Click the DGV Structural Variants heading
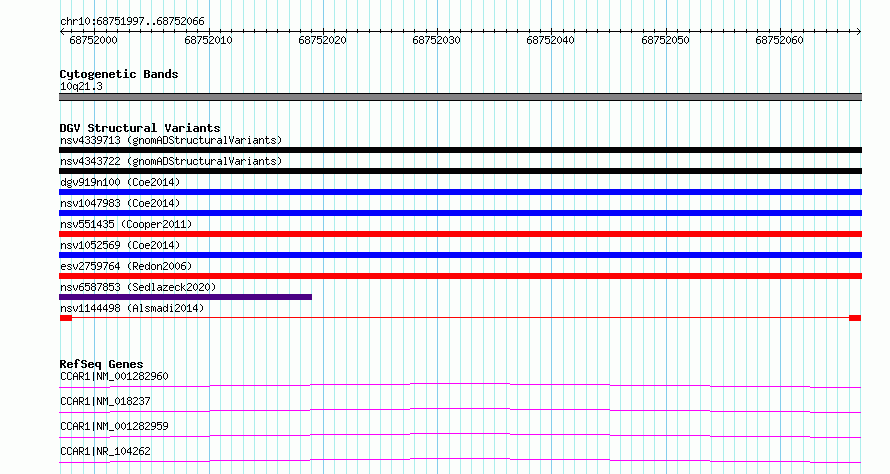This screenshot has height=474, width=890. 140,128
